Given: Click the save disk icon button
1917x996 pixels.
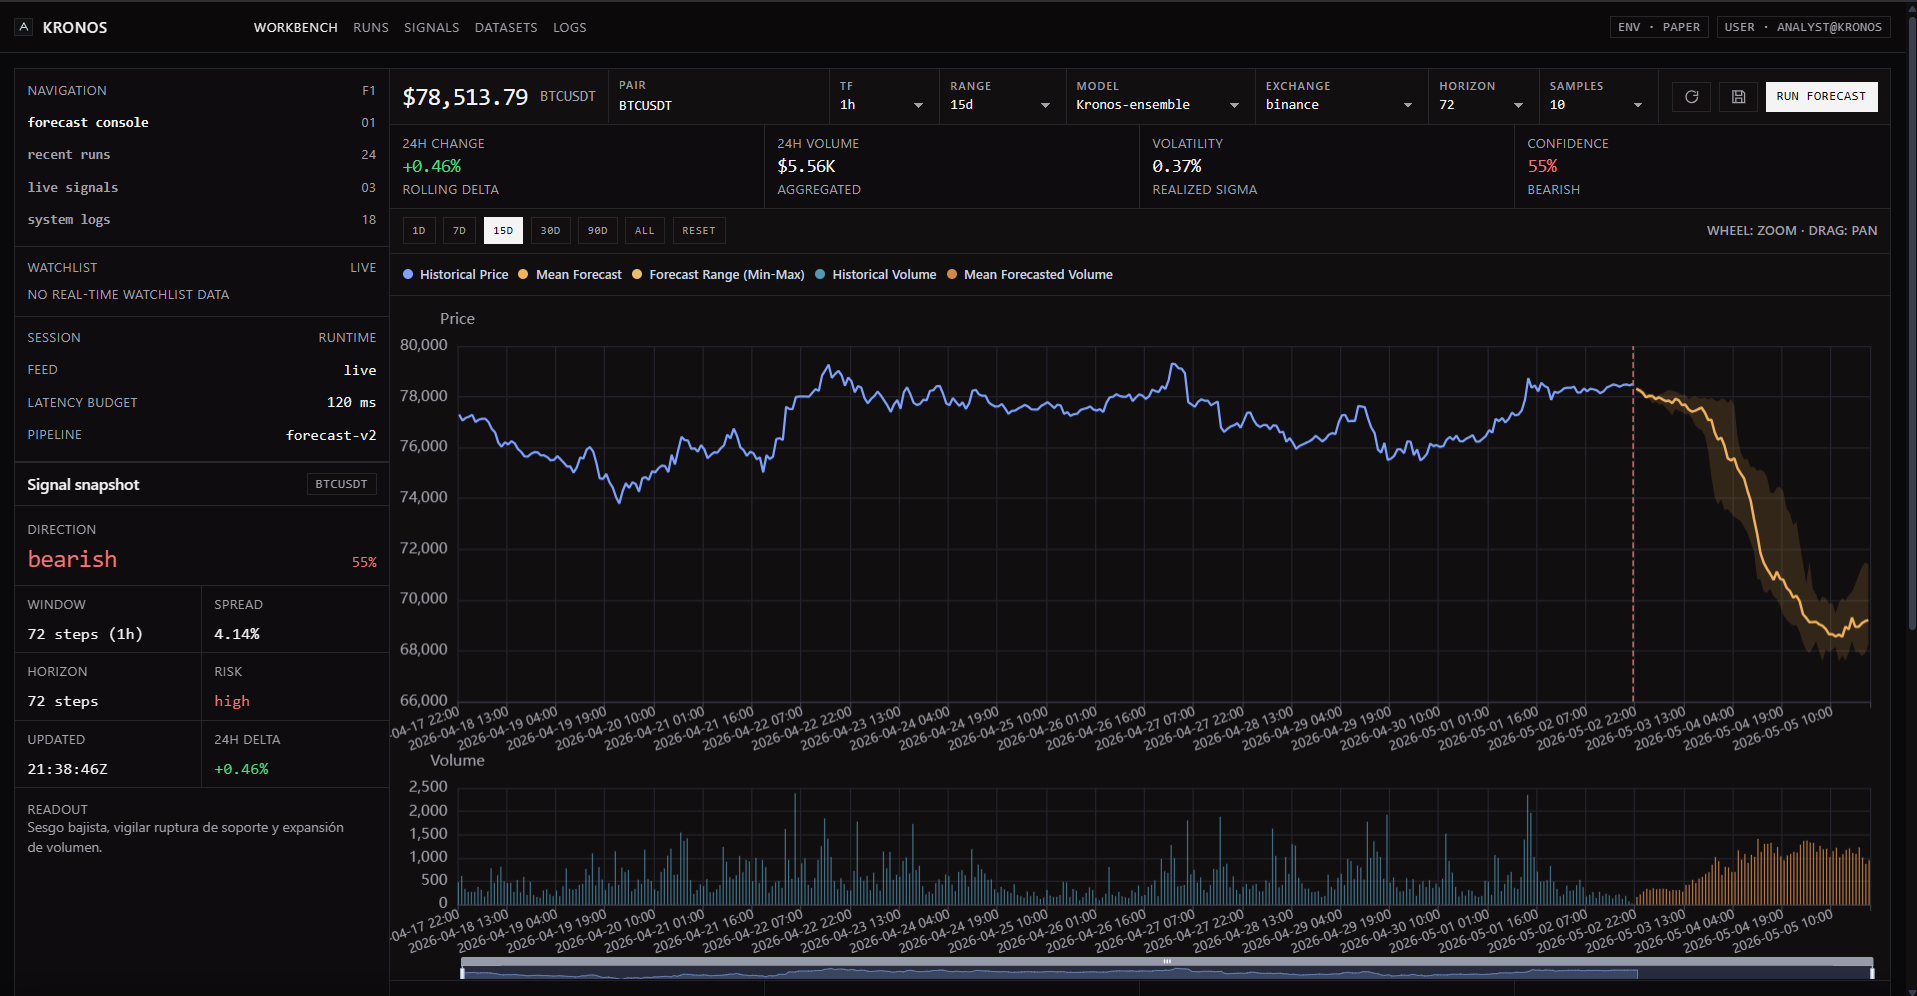Looking at the screenshot, I should click(x=1738, y=97).
